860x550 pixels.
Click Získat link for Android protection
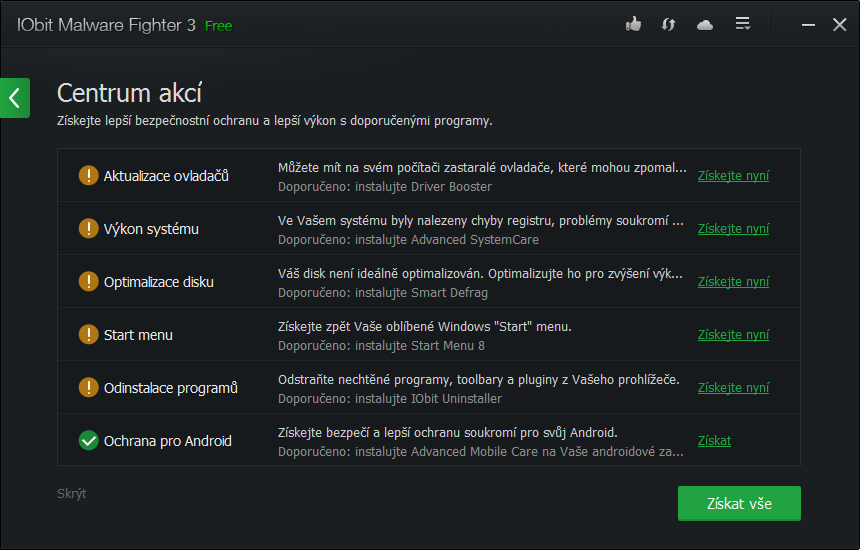point(714,441)
